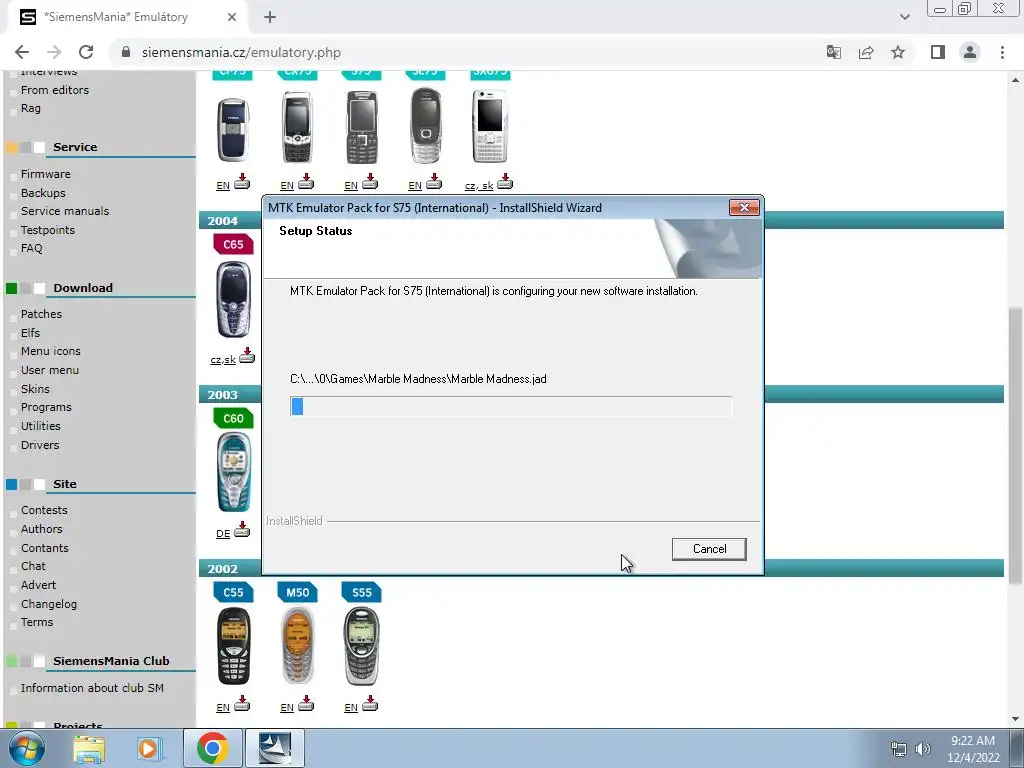Click the browser back arrow
The height and width of the screenshot is (768, 1024).
22,52
